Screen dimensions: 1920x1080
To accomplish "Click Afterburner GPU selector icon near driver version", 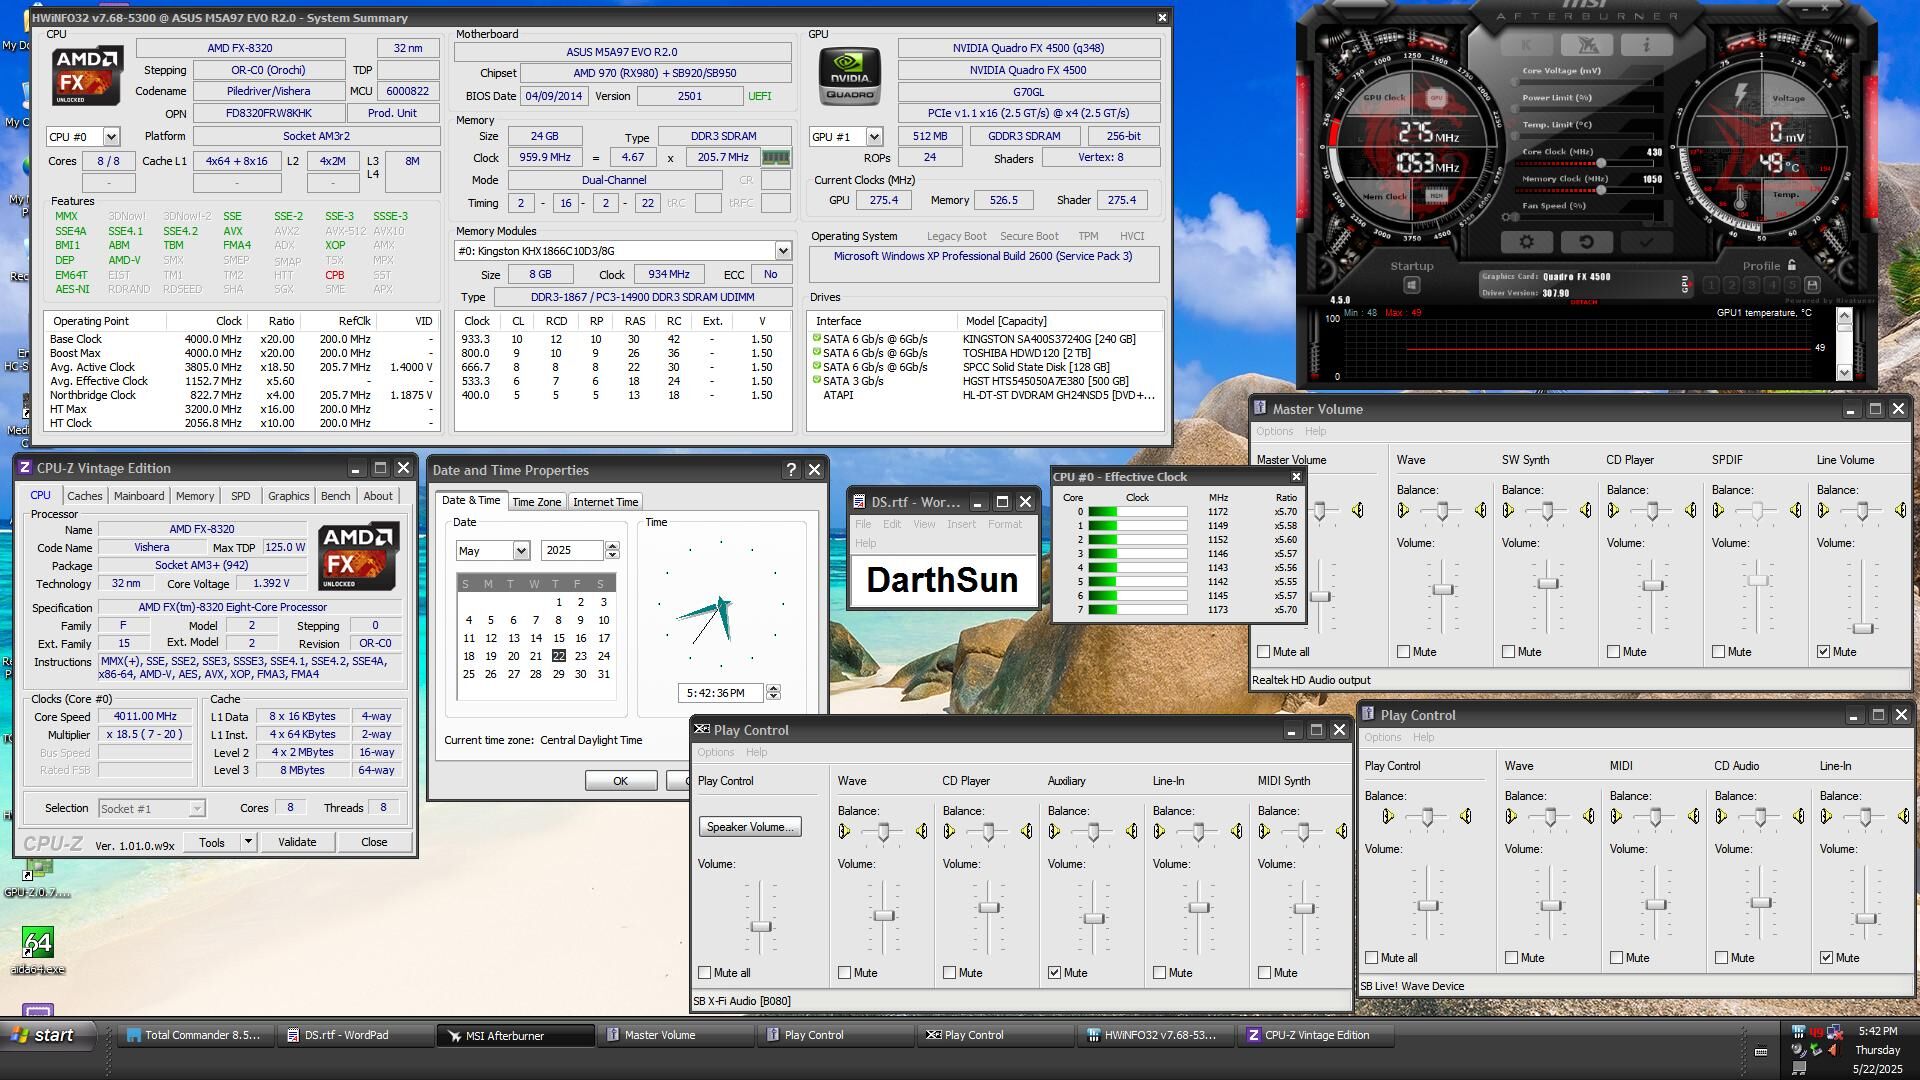I will pyautogui.click(x=1685, y=285).
